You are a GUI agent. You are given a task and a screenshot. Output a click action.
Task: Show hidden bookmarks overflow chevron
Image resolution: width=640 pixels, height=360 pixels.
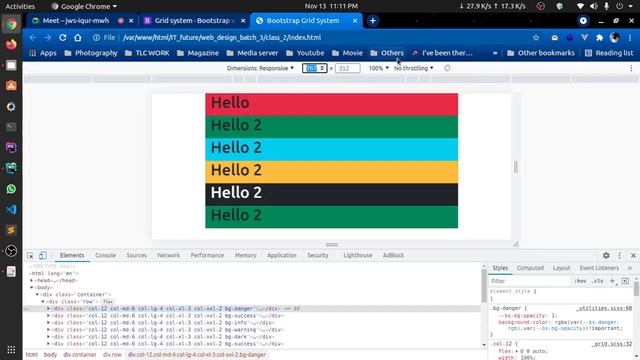[x=495, y=53]
